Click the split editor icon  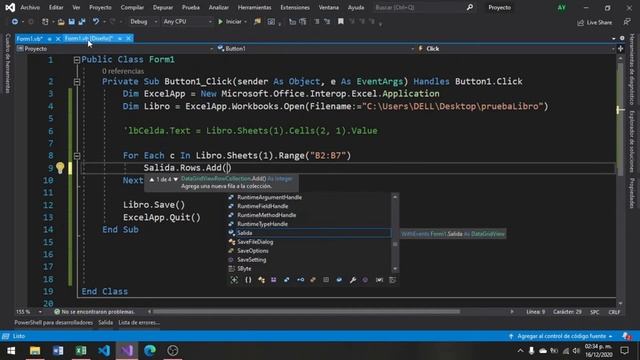pos(620,49)
